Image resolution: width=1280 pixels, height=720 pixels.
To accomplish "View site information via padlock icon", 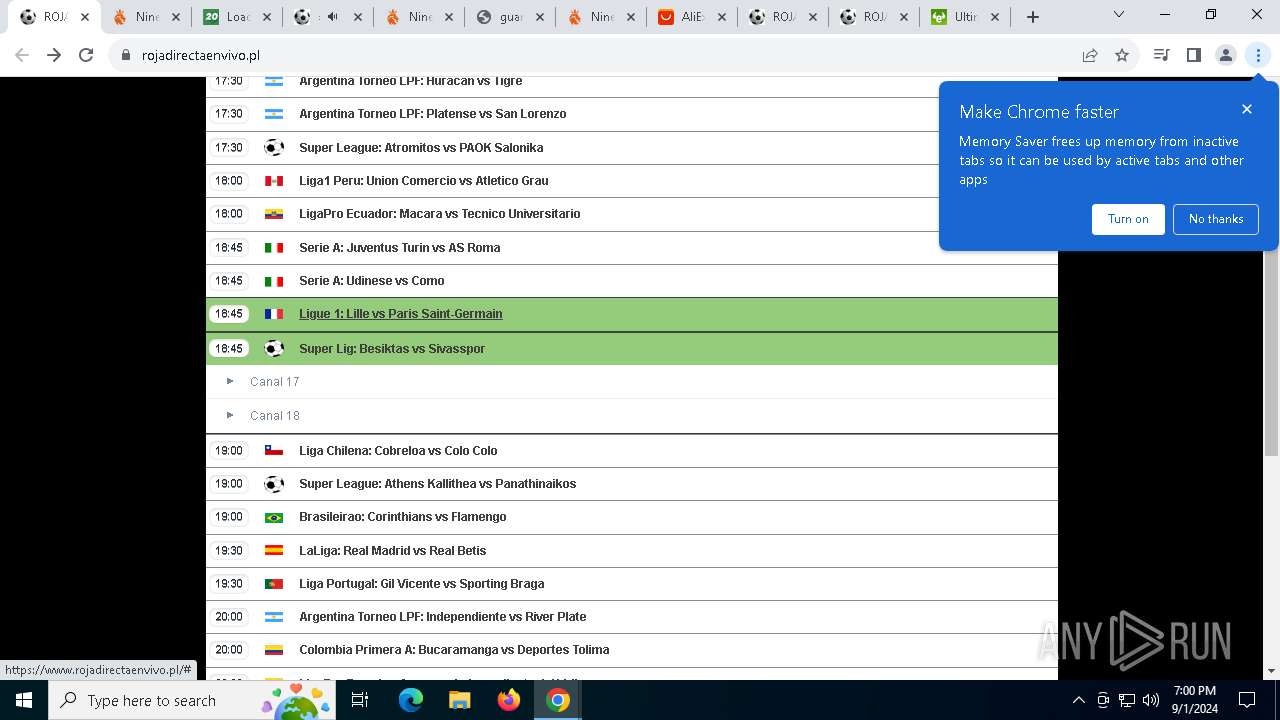I will tap(126, 55).
